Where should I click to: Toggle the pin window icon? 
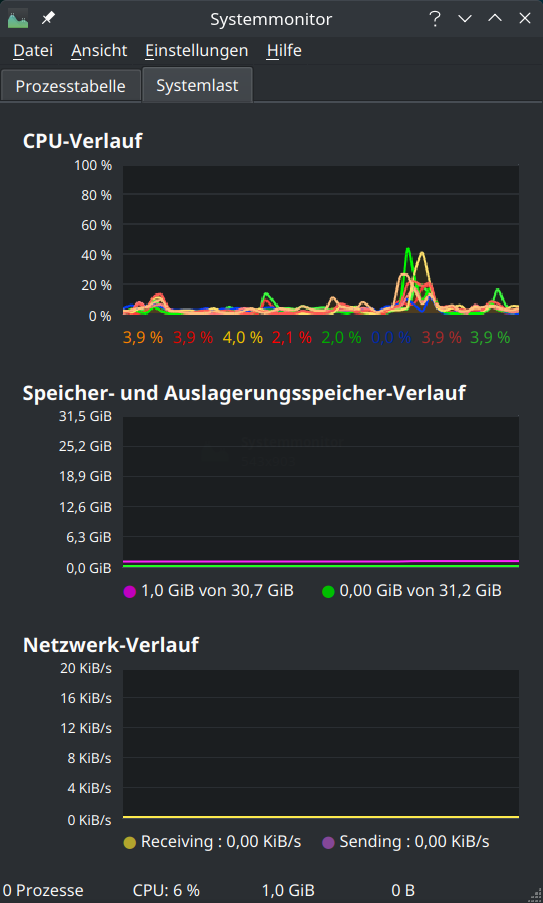click(48, 18)
